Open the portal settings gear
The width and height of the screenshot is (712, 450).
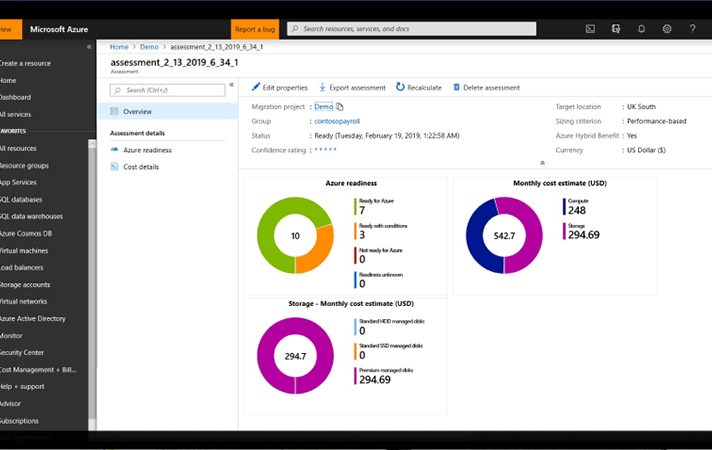(667, 29)
